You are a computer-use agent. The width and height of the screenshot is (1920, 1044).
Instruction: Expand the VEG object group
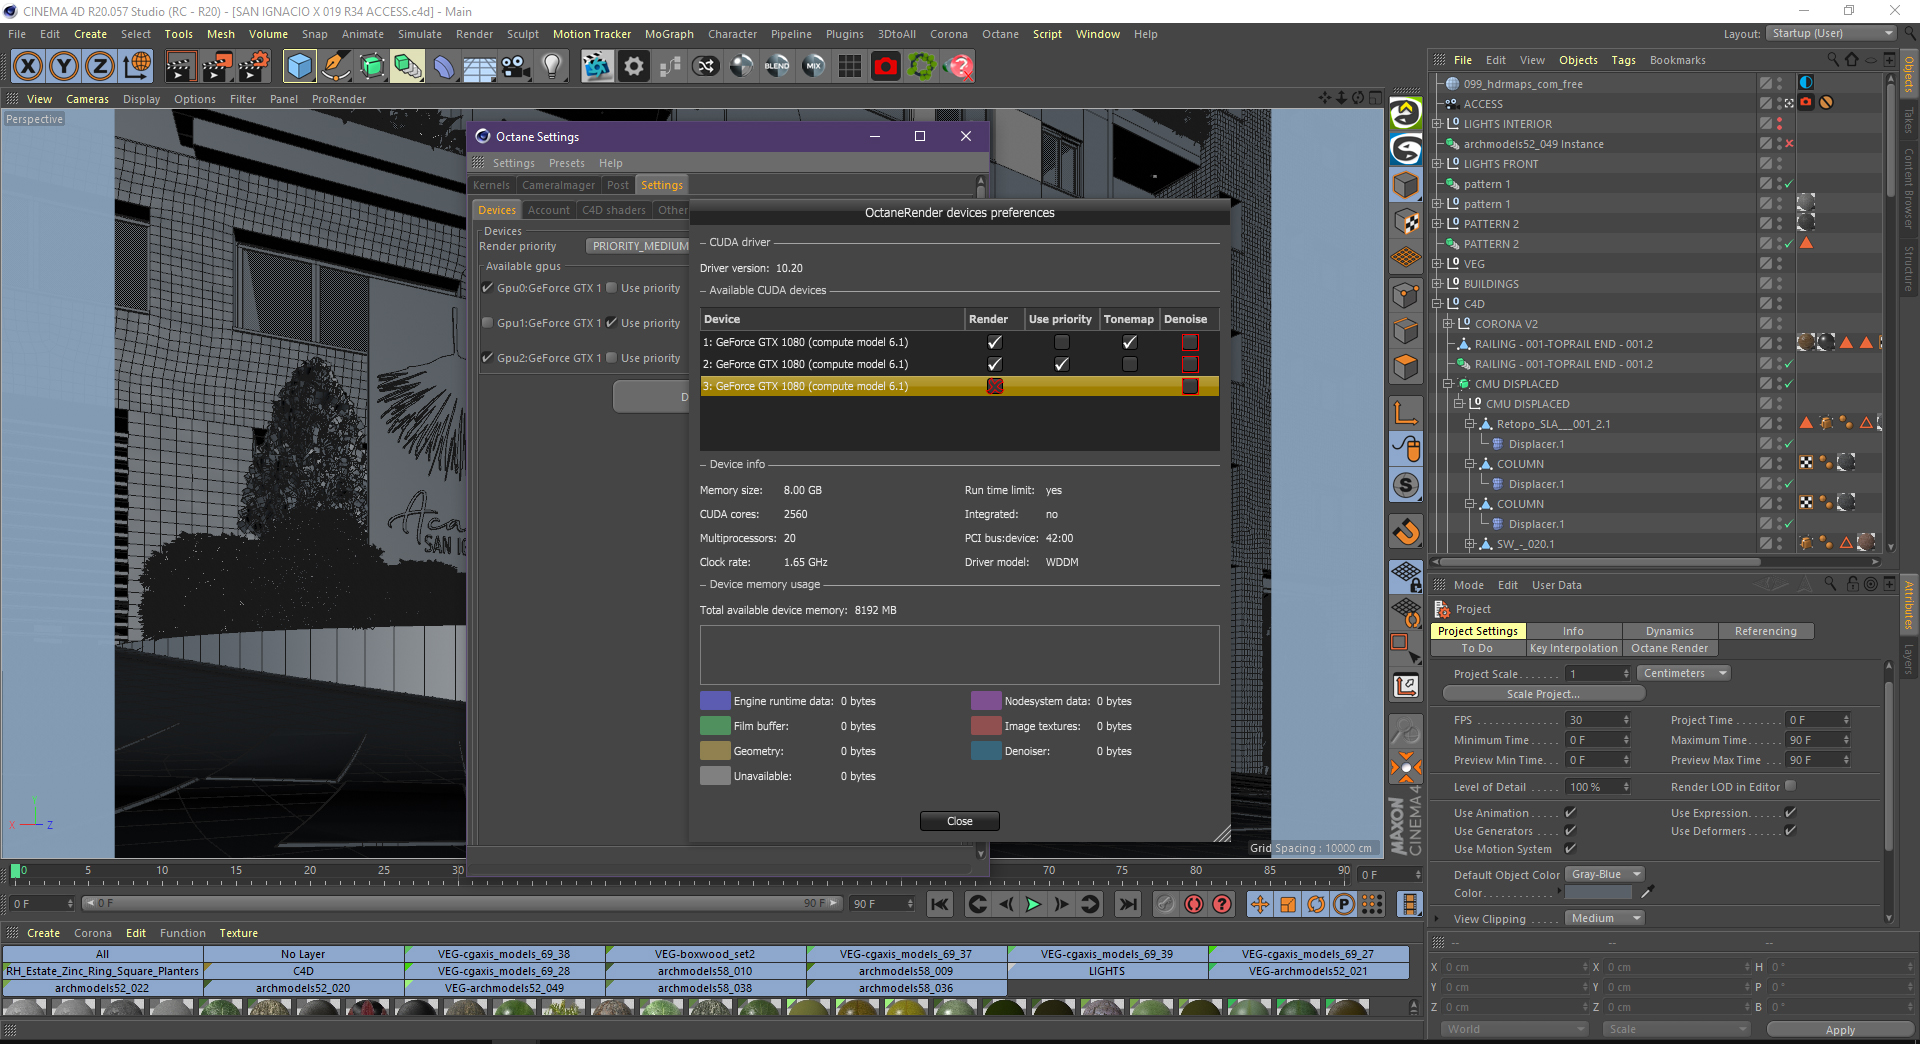1437,264
